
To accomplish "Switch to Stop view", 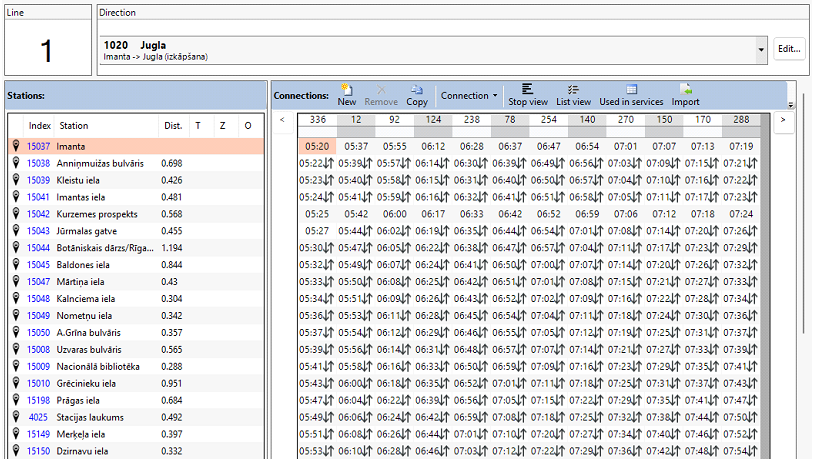I will [527, 95].
